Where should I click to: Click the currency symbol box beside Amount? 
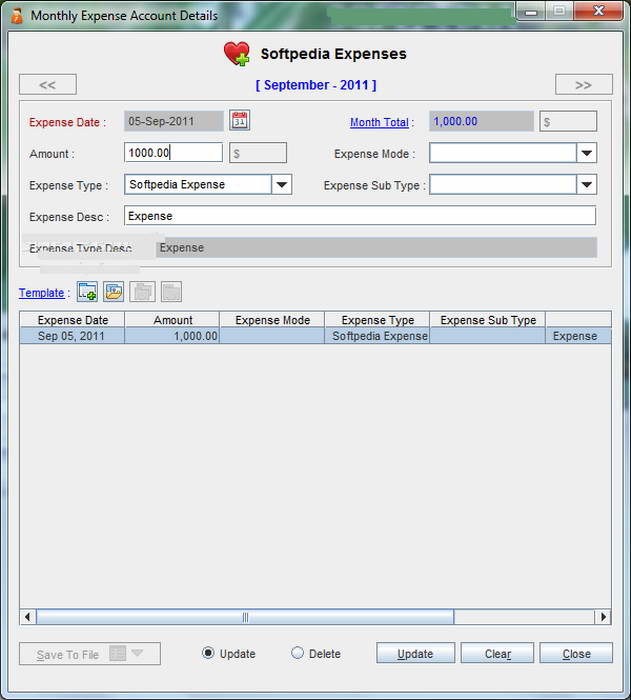pyautogui.click(x=258, y=153)
